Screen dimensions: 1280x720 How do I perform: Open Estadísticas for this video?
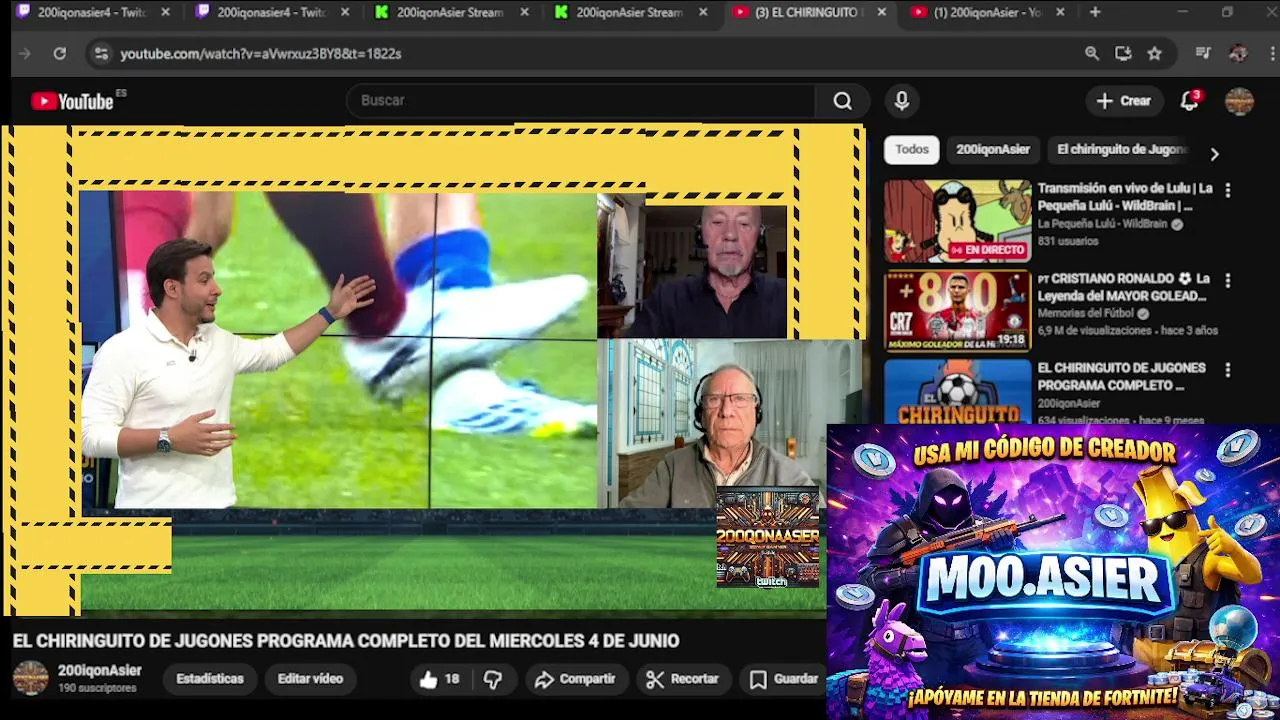pos(210,679)
